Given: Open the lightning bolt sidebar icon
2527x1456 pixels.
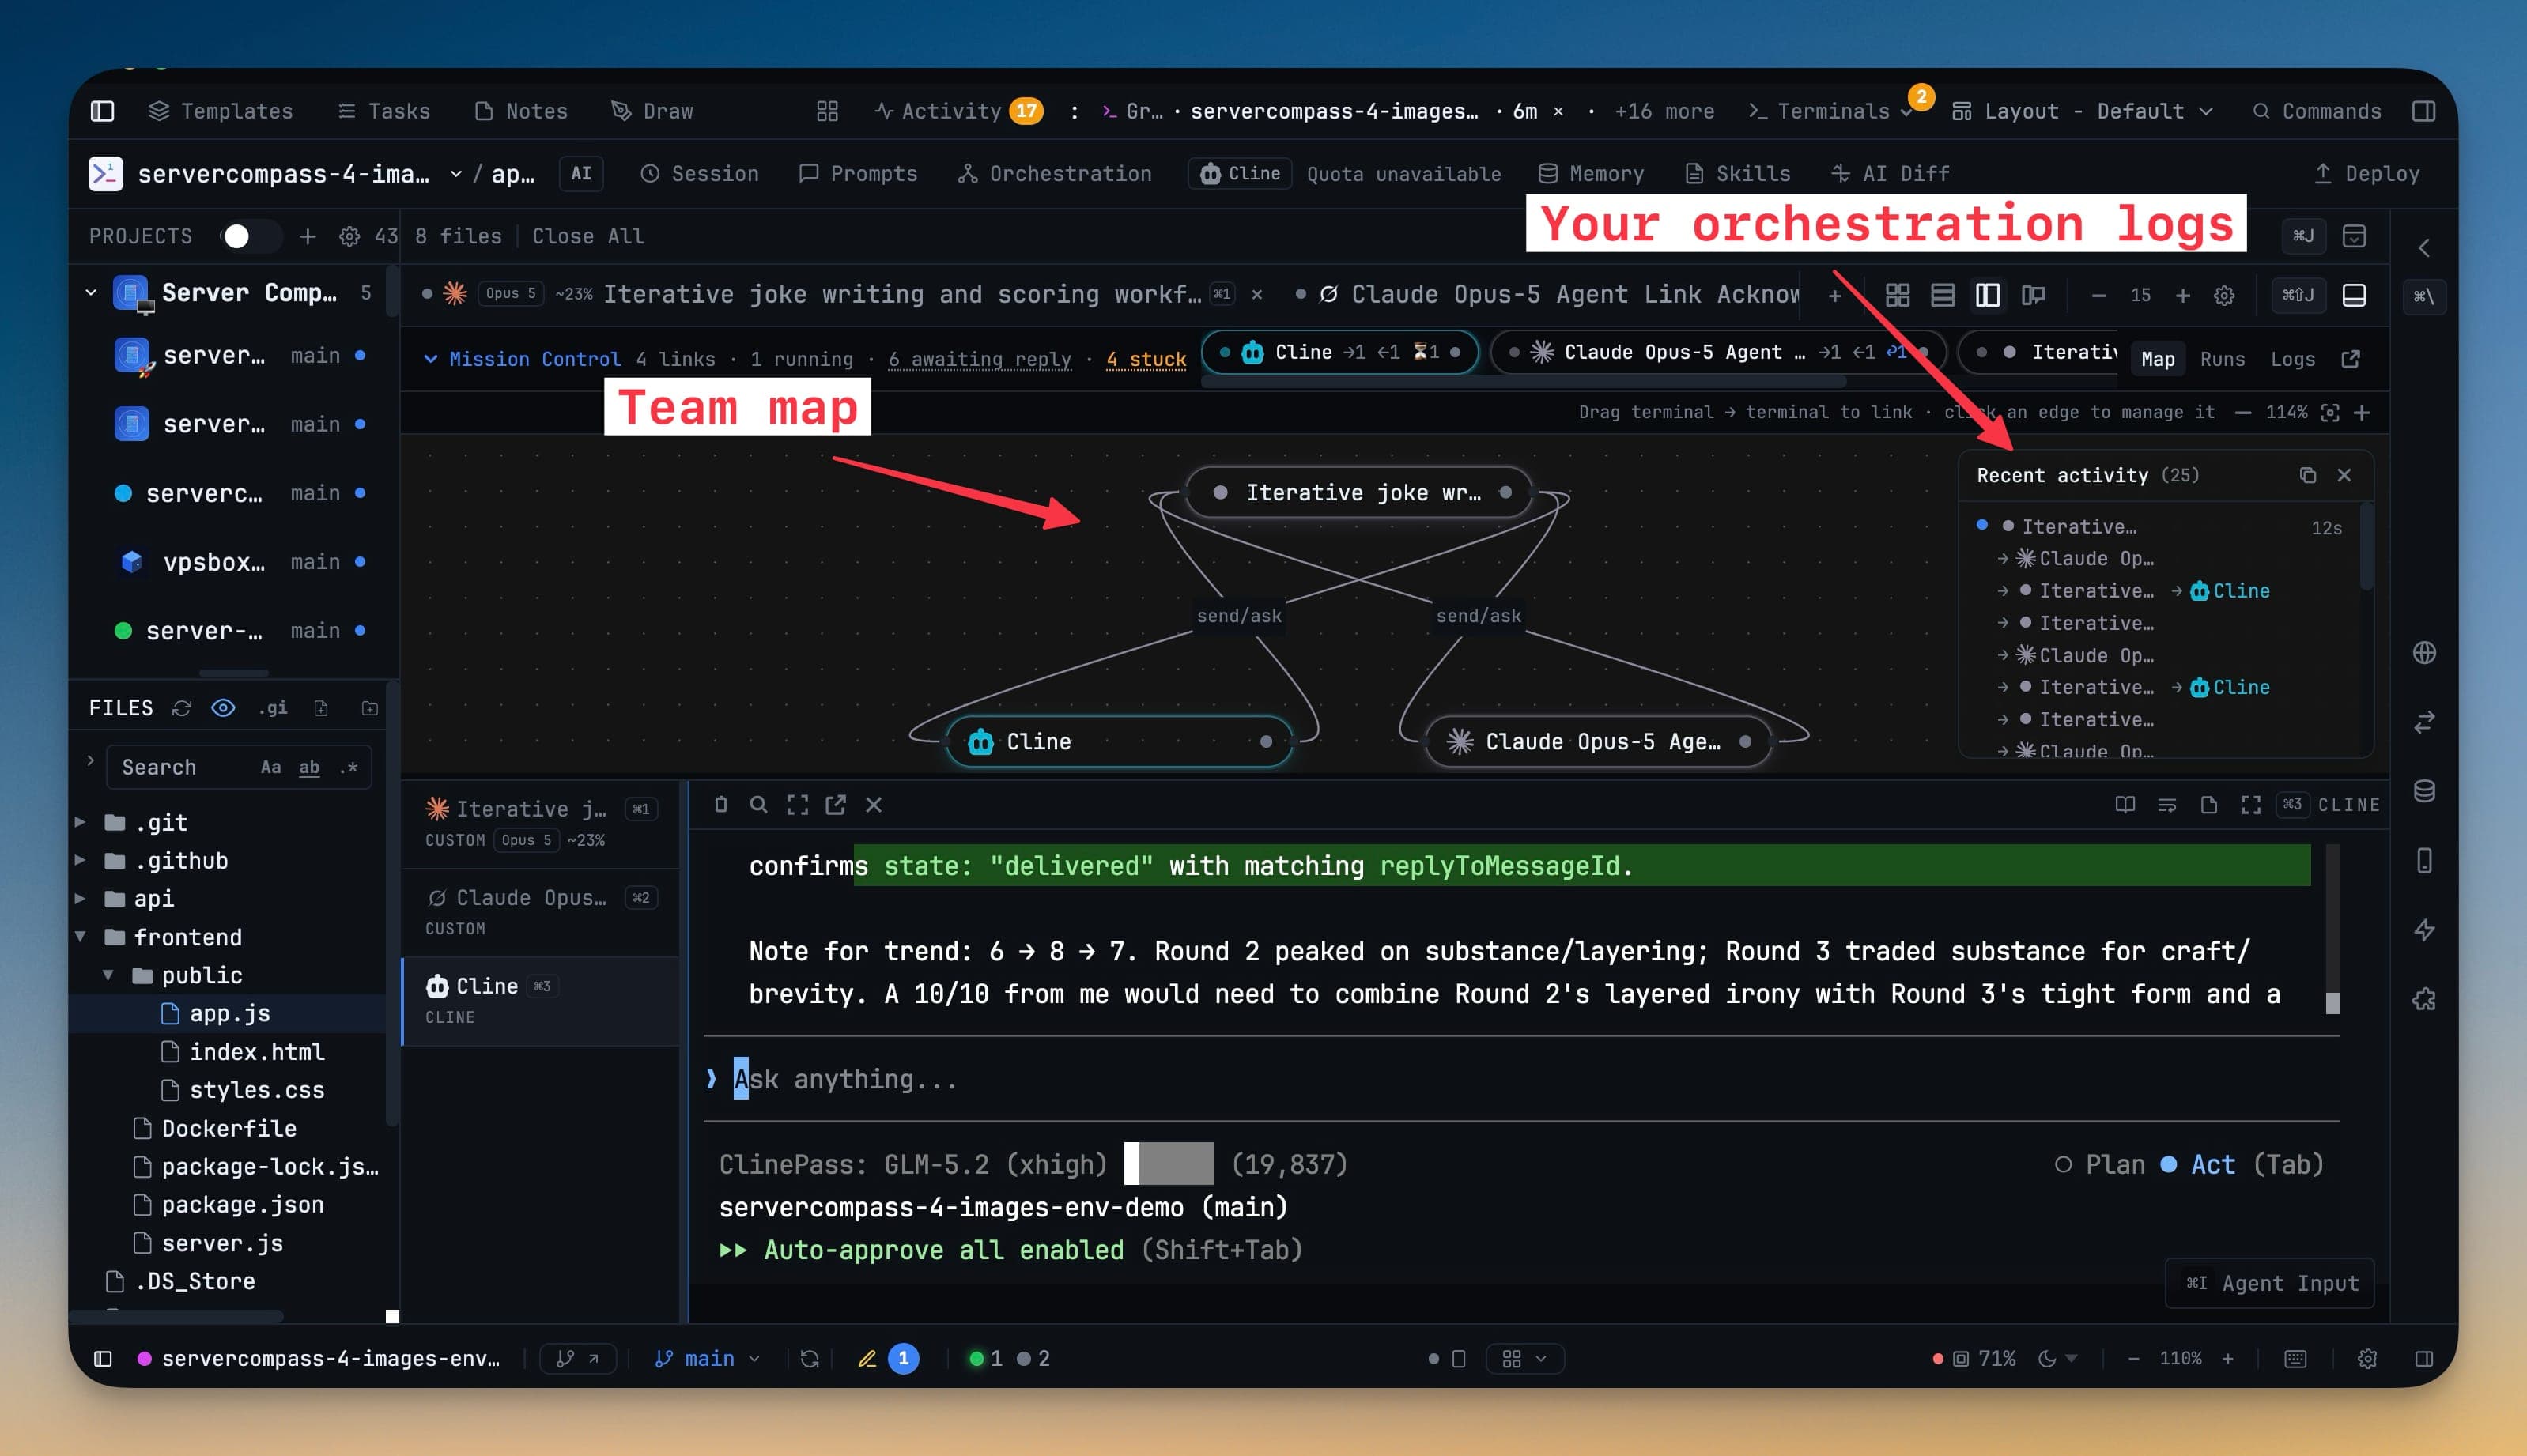Looking at the screenshot, I should [2423, 930].
